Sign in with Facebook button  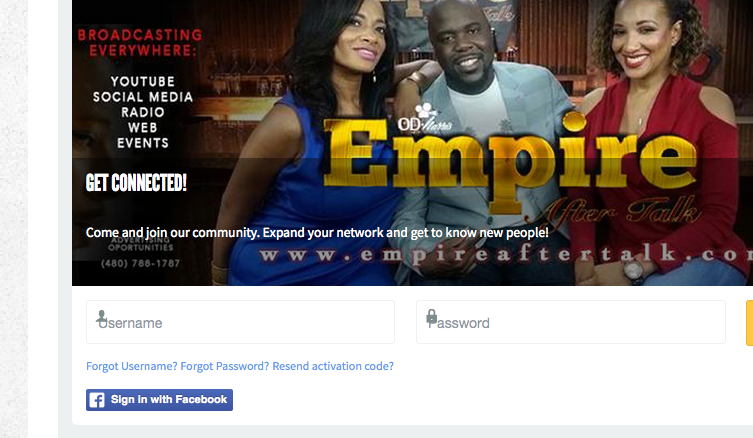click(159, 400)
